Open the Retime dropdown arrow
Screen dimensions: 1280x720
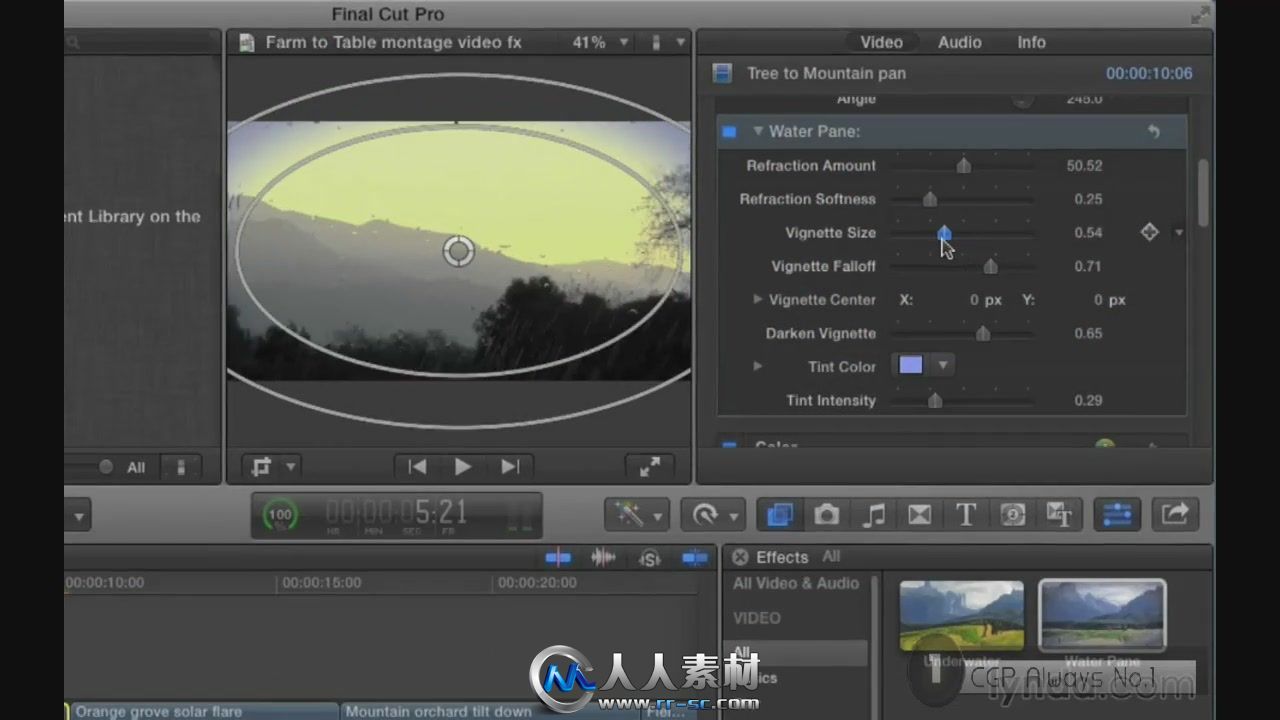pos(734,516)
